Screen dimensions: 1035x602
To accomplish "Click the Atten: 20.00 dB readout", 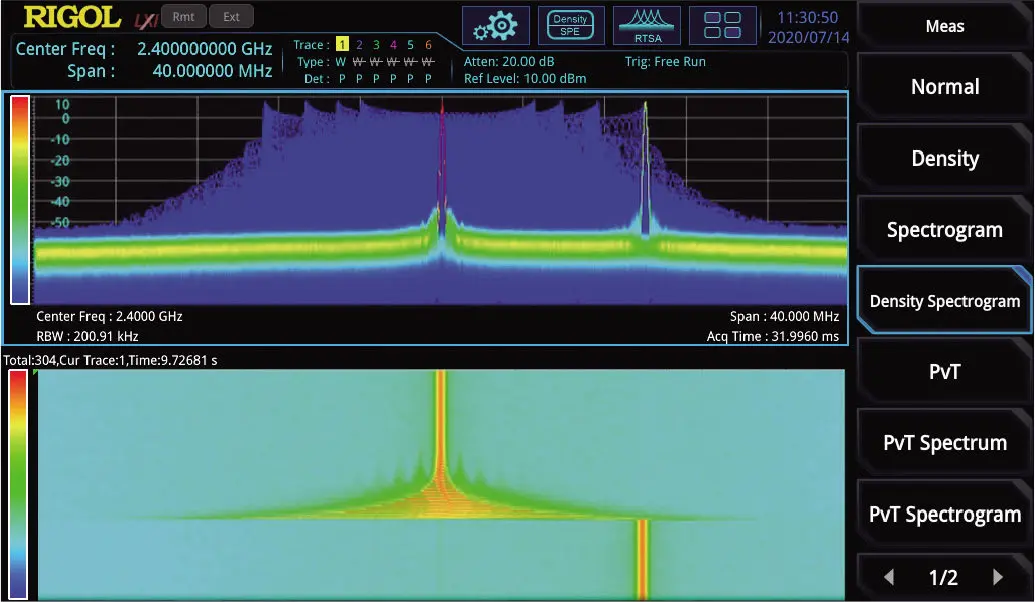I will (x=509, y=61).
